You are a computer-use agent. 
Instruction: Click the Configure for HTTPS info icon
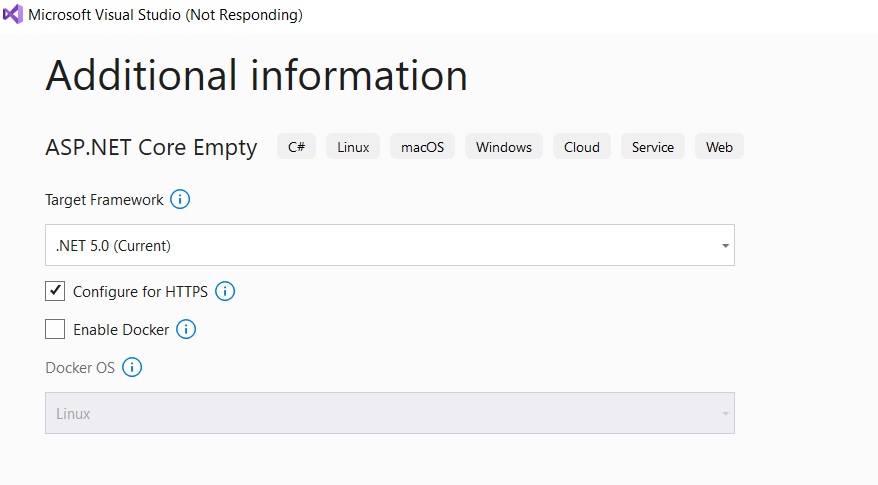[225, 291]
